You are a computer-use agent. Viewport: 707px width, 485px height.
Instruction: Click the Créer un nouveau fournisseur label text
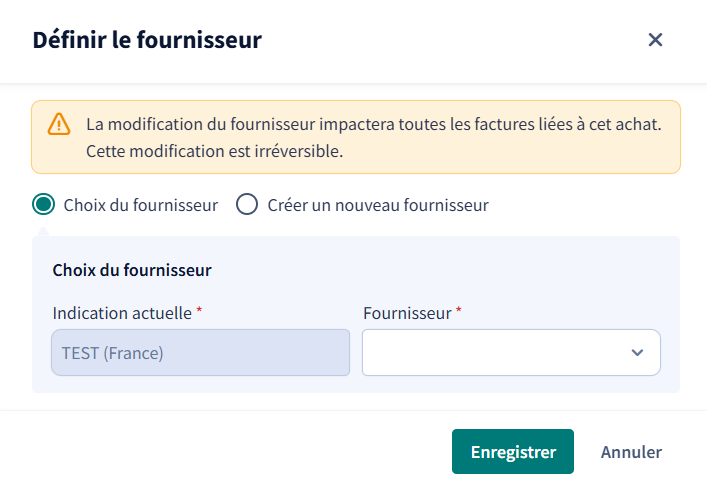378,205
